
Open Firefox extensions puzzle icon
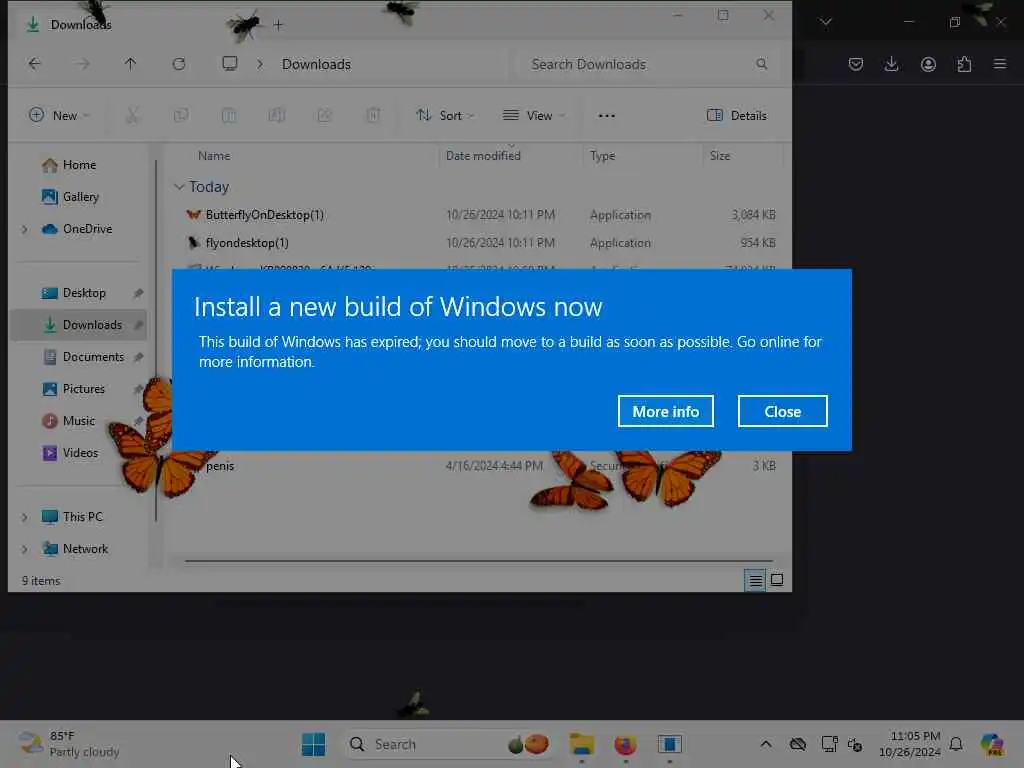click(964, 64)
